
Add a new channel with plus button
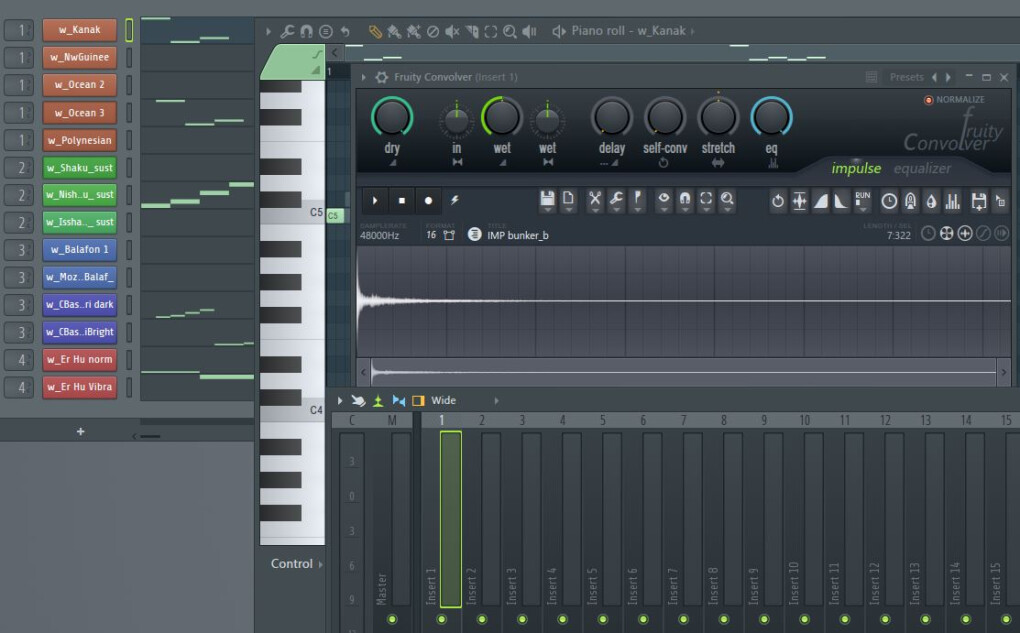(x=81, y=431)
